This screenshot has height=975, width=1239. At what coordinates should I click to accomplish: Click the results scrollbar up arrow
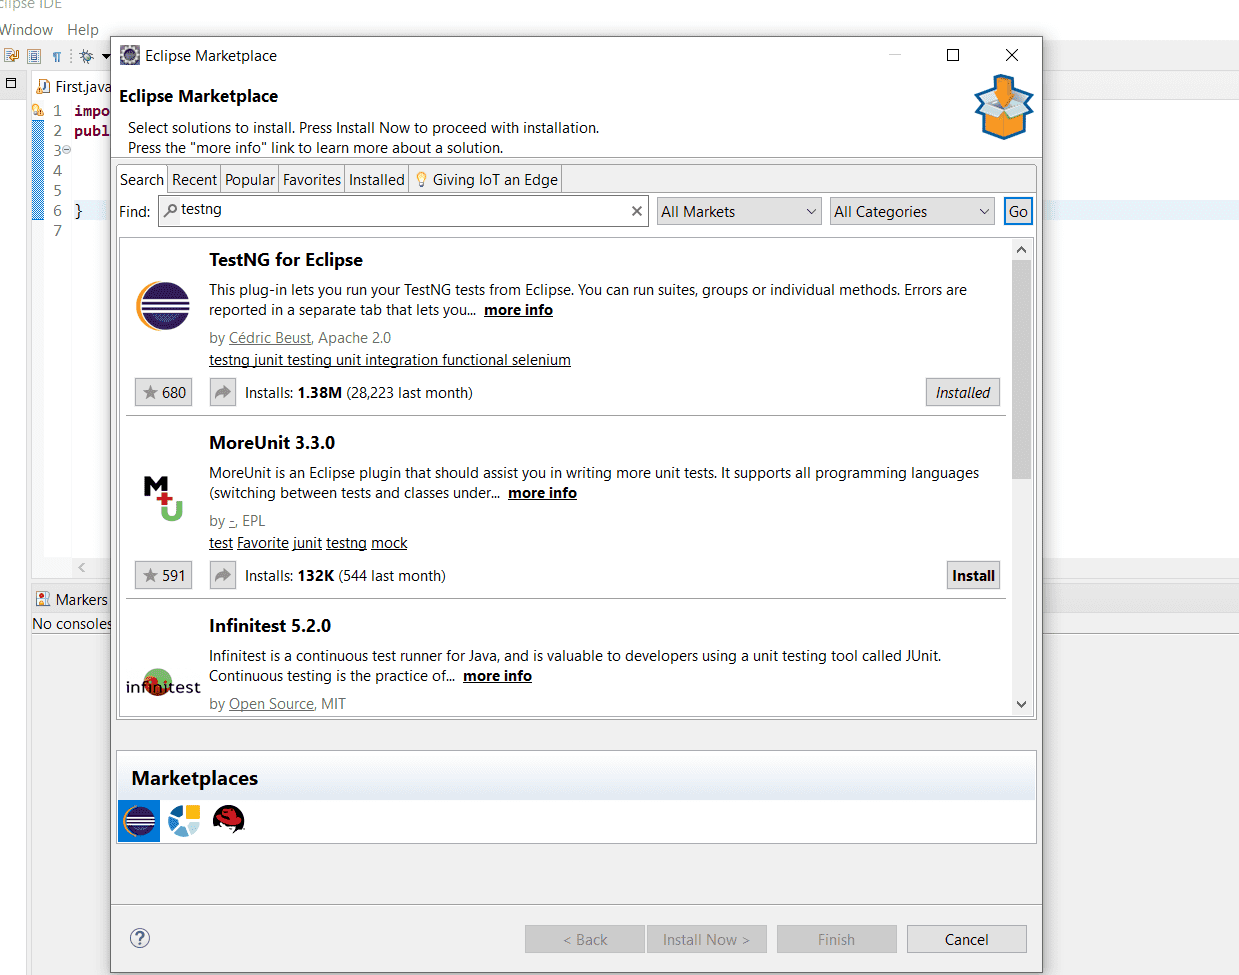coord(1021,249)
